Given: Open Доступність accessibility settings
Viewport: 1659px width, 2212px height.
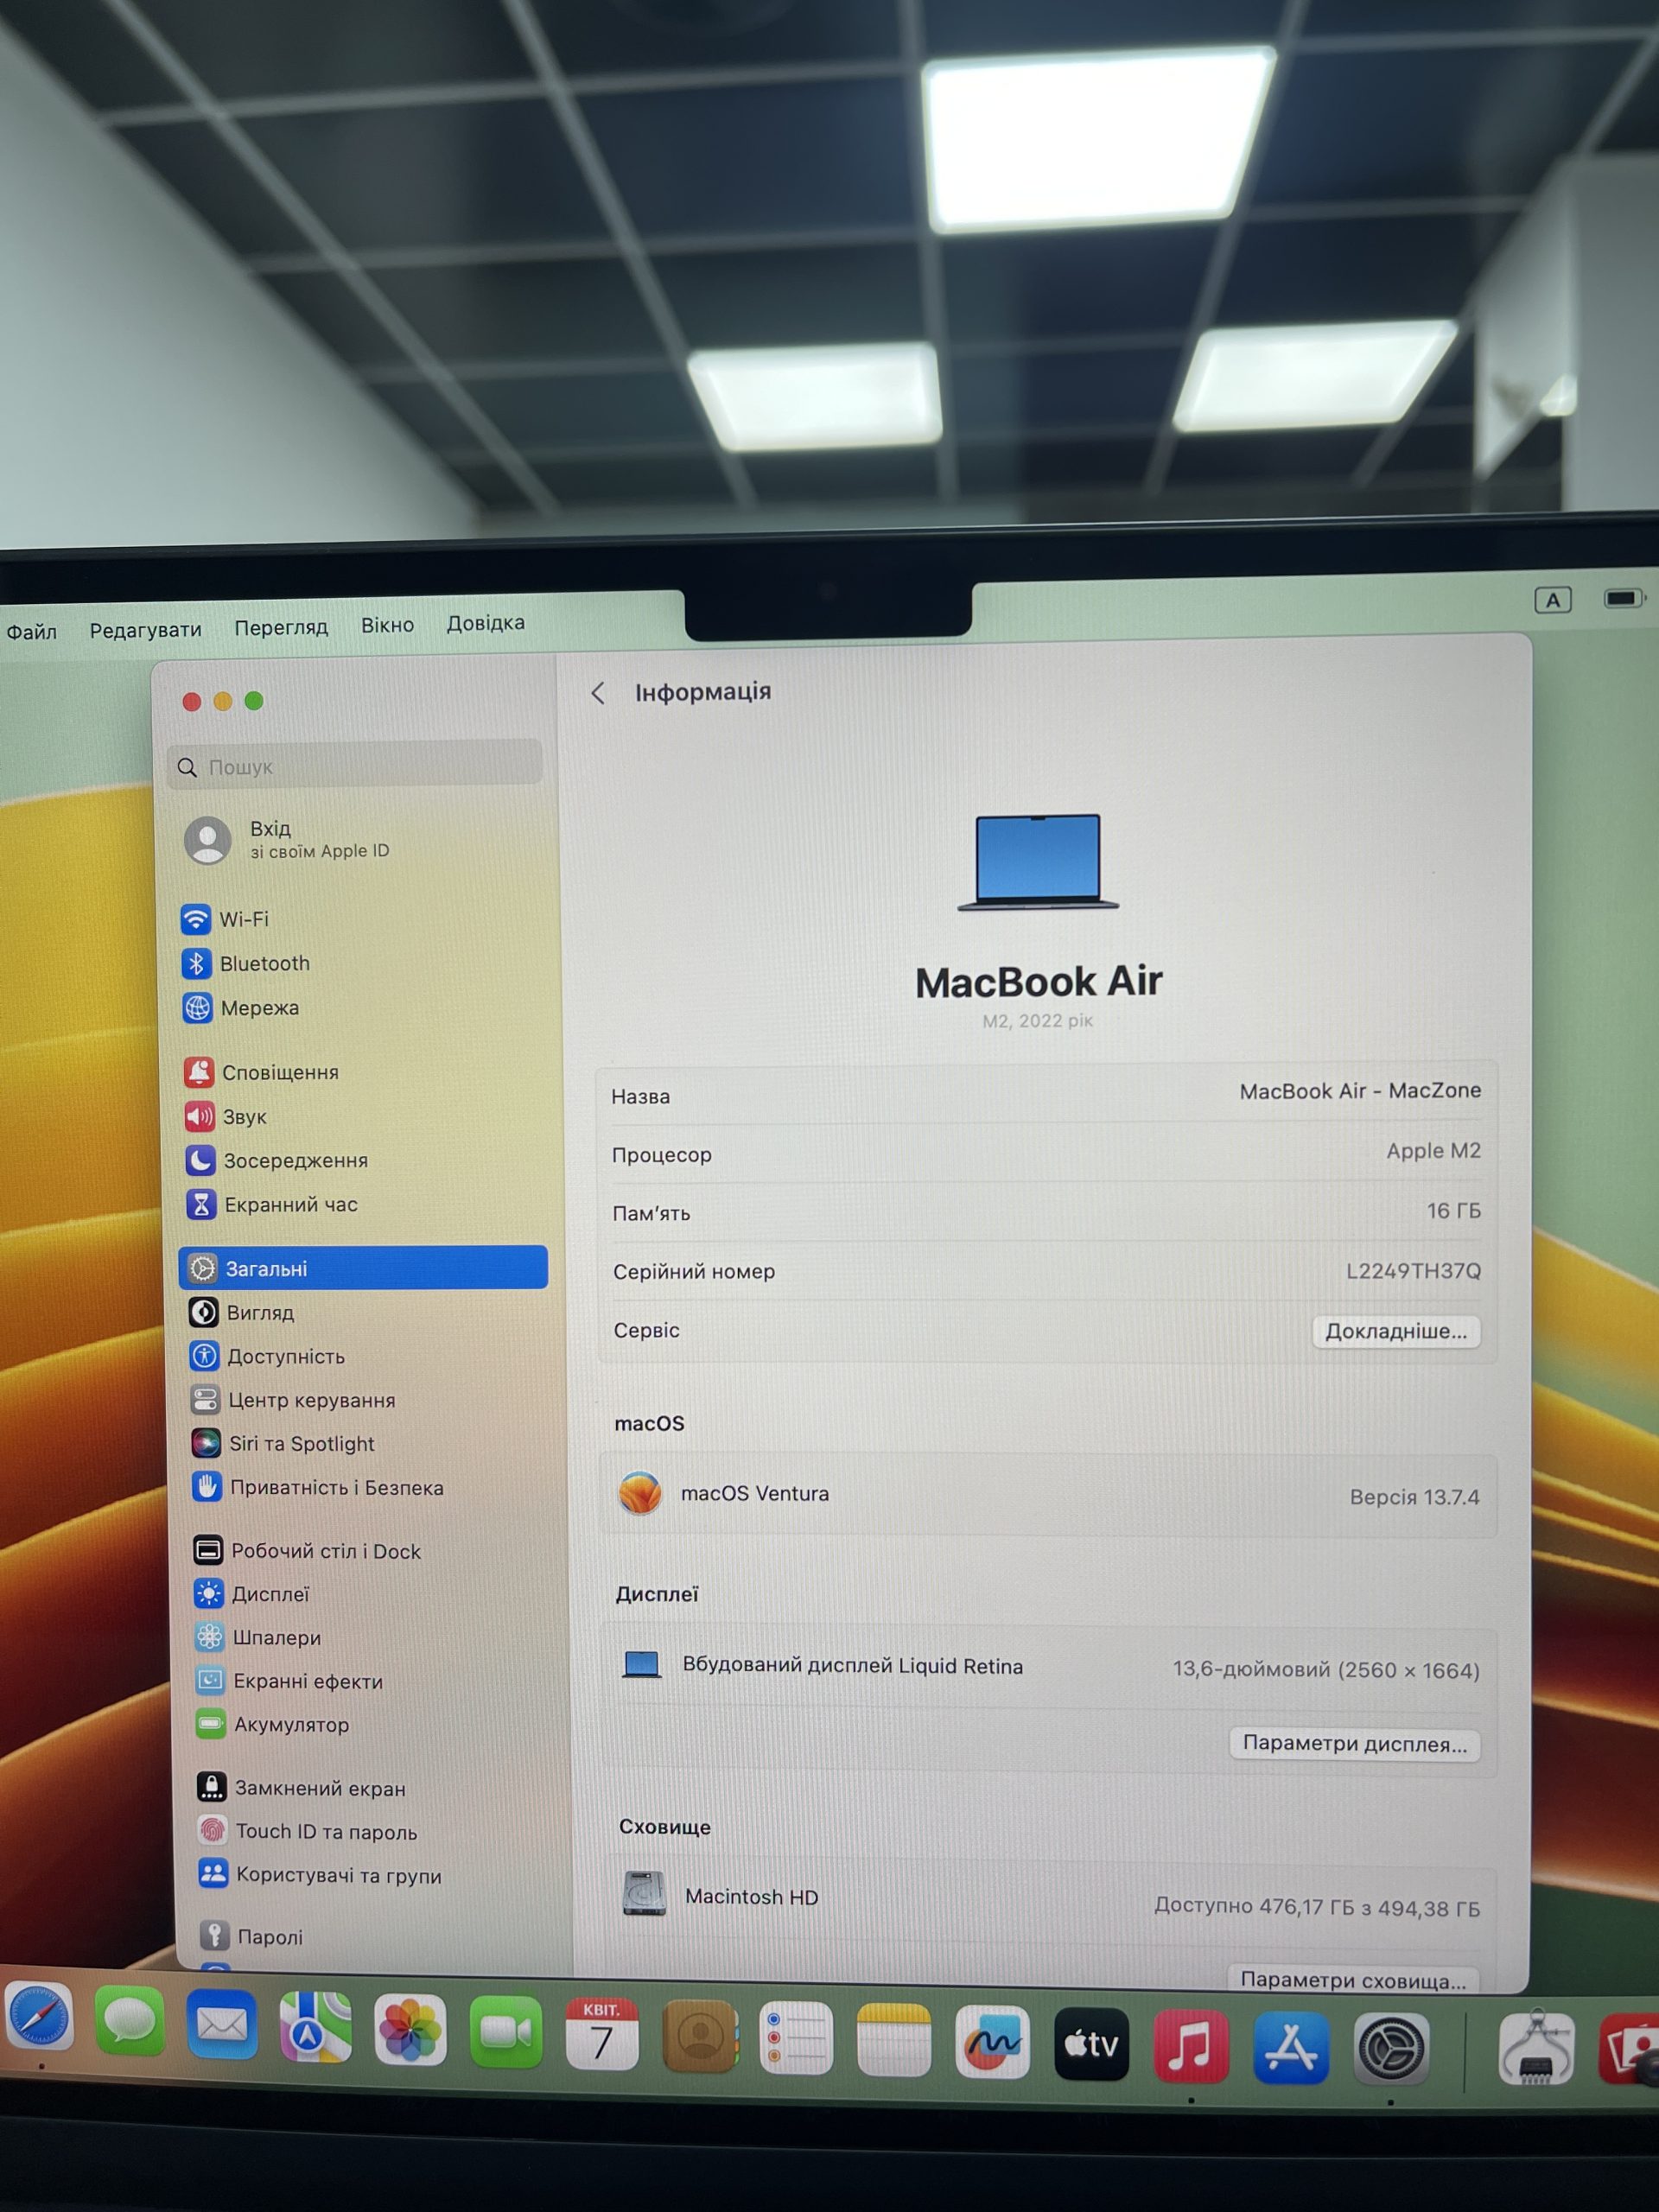Looking at the screenshot, I should (267, 1356).
